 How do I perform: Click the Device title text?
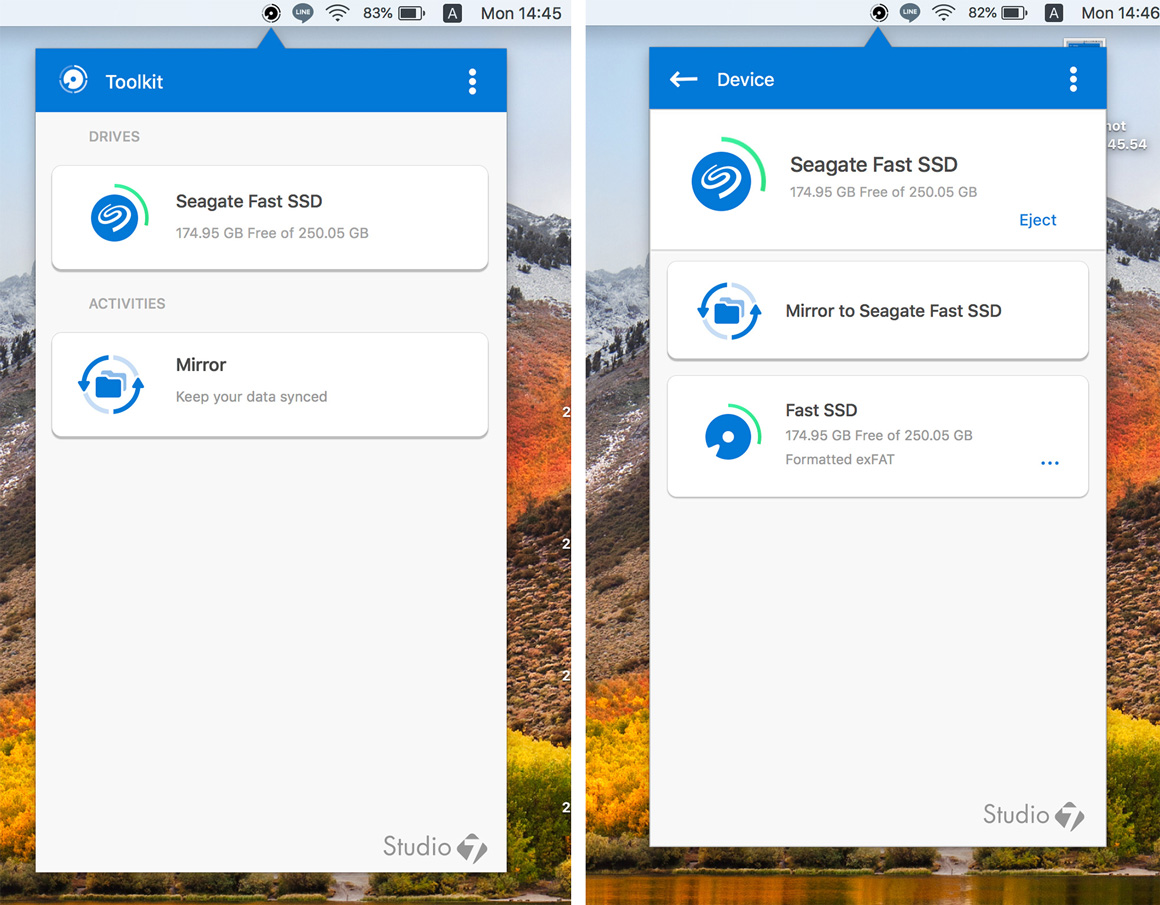pos(745,79)
